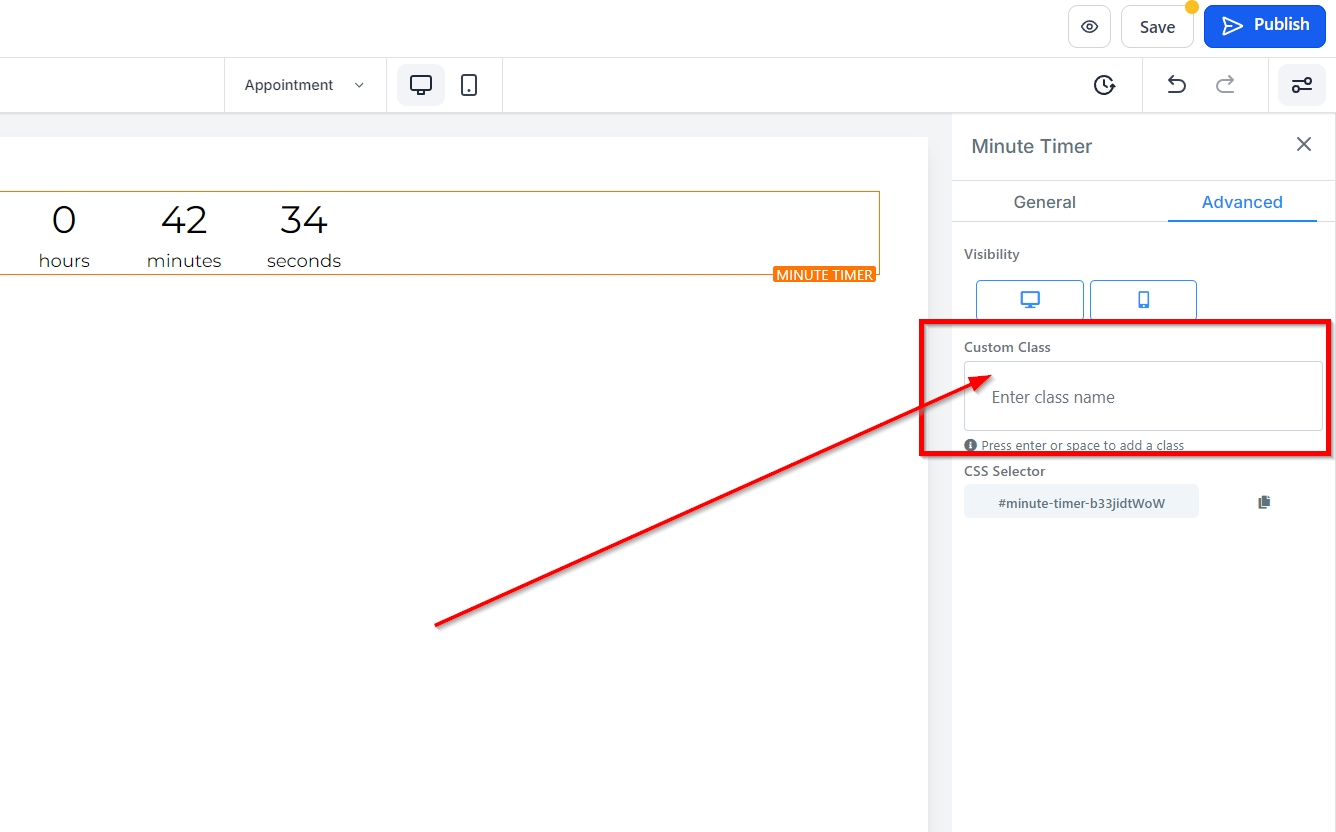The image size is (1336, 832).
Task: Switch to desktop view in toolbar
Action: click(x=421, y=85)
